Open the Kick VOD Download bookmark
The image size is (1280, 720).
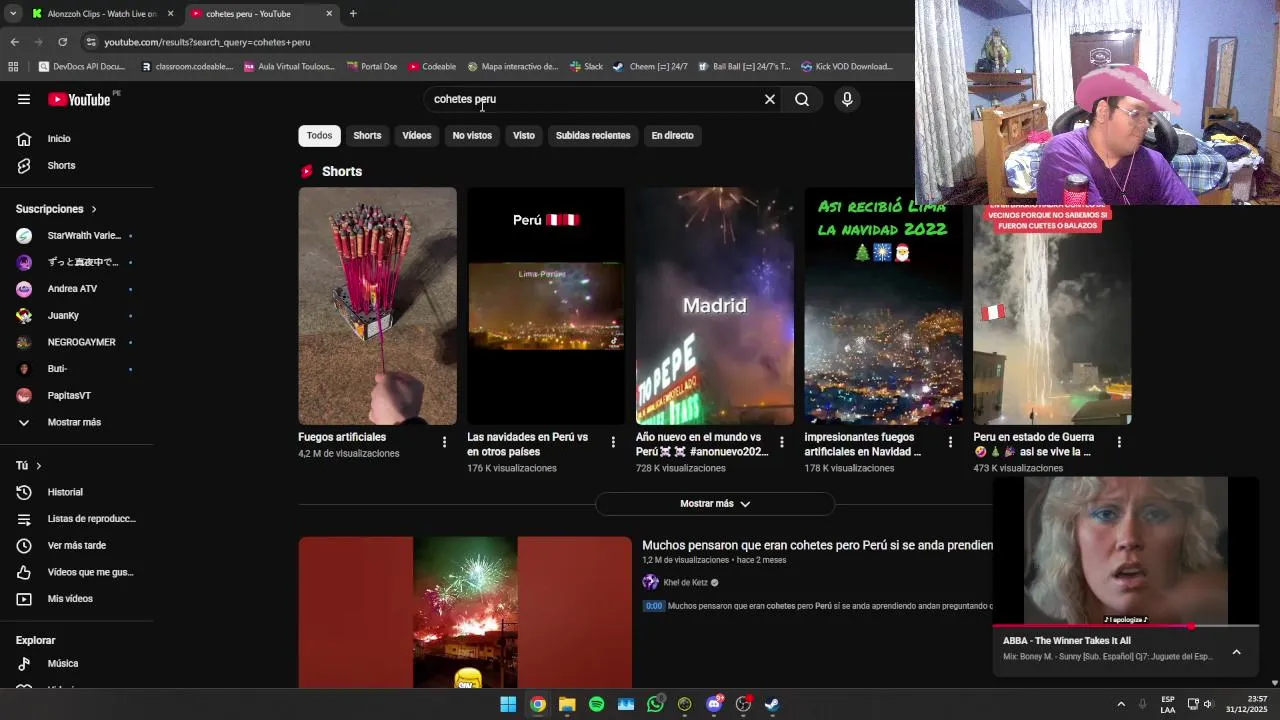click(x=847, y=67)
